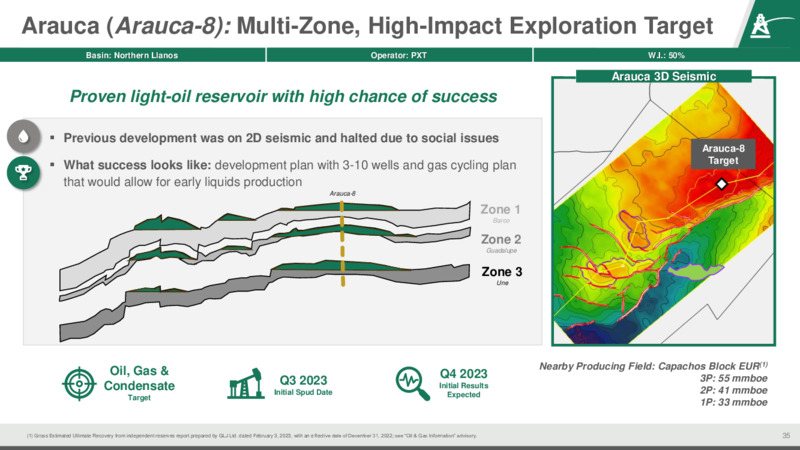Click the dashed Arauca-8 well line

342,243
